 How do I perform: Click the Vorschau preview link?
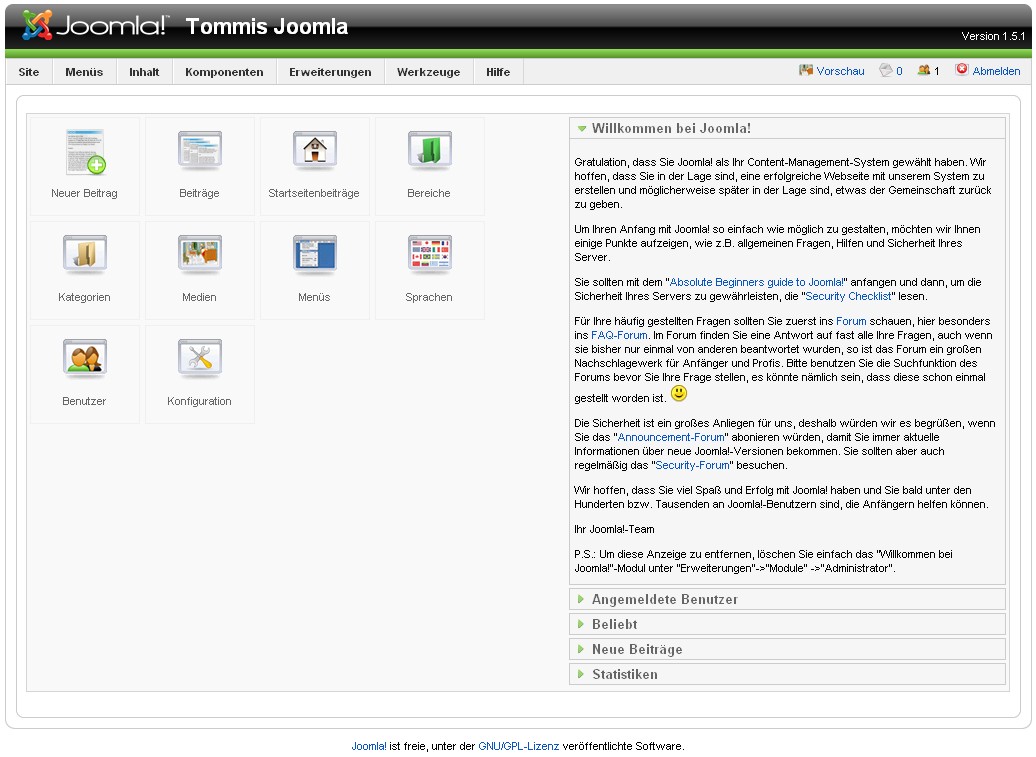(840, 71)
